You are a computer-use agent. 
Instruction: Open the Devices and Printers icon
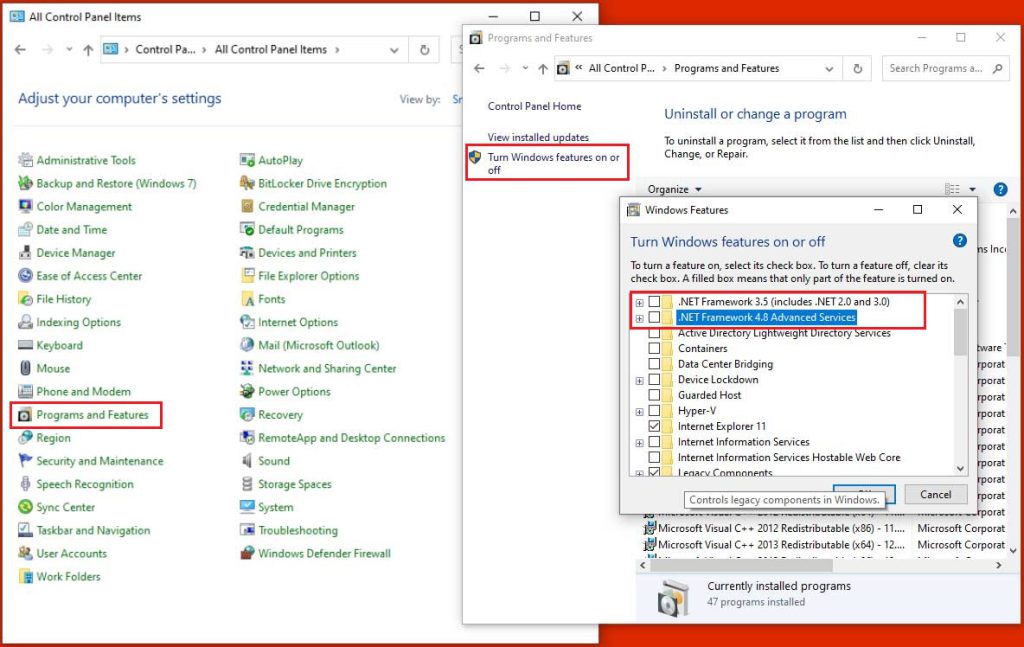(247, 253)
